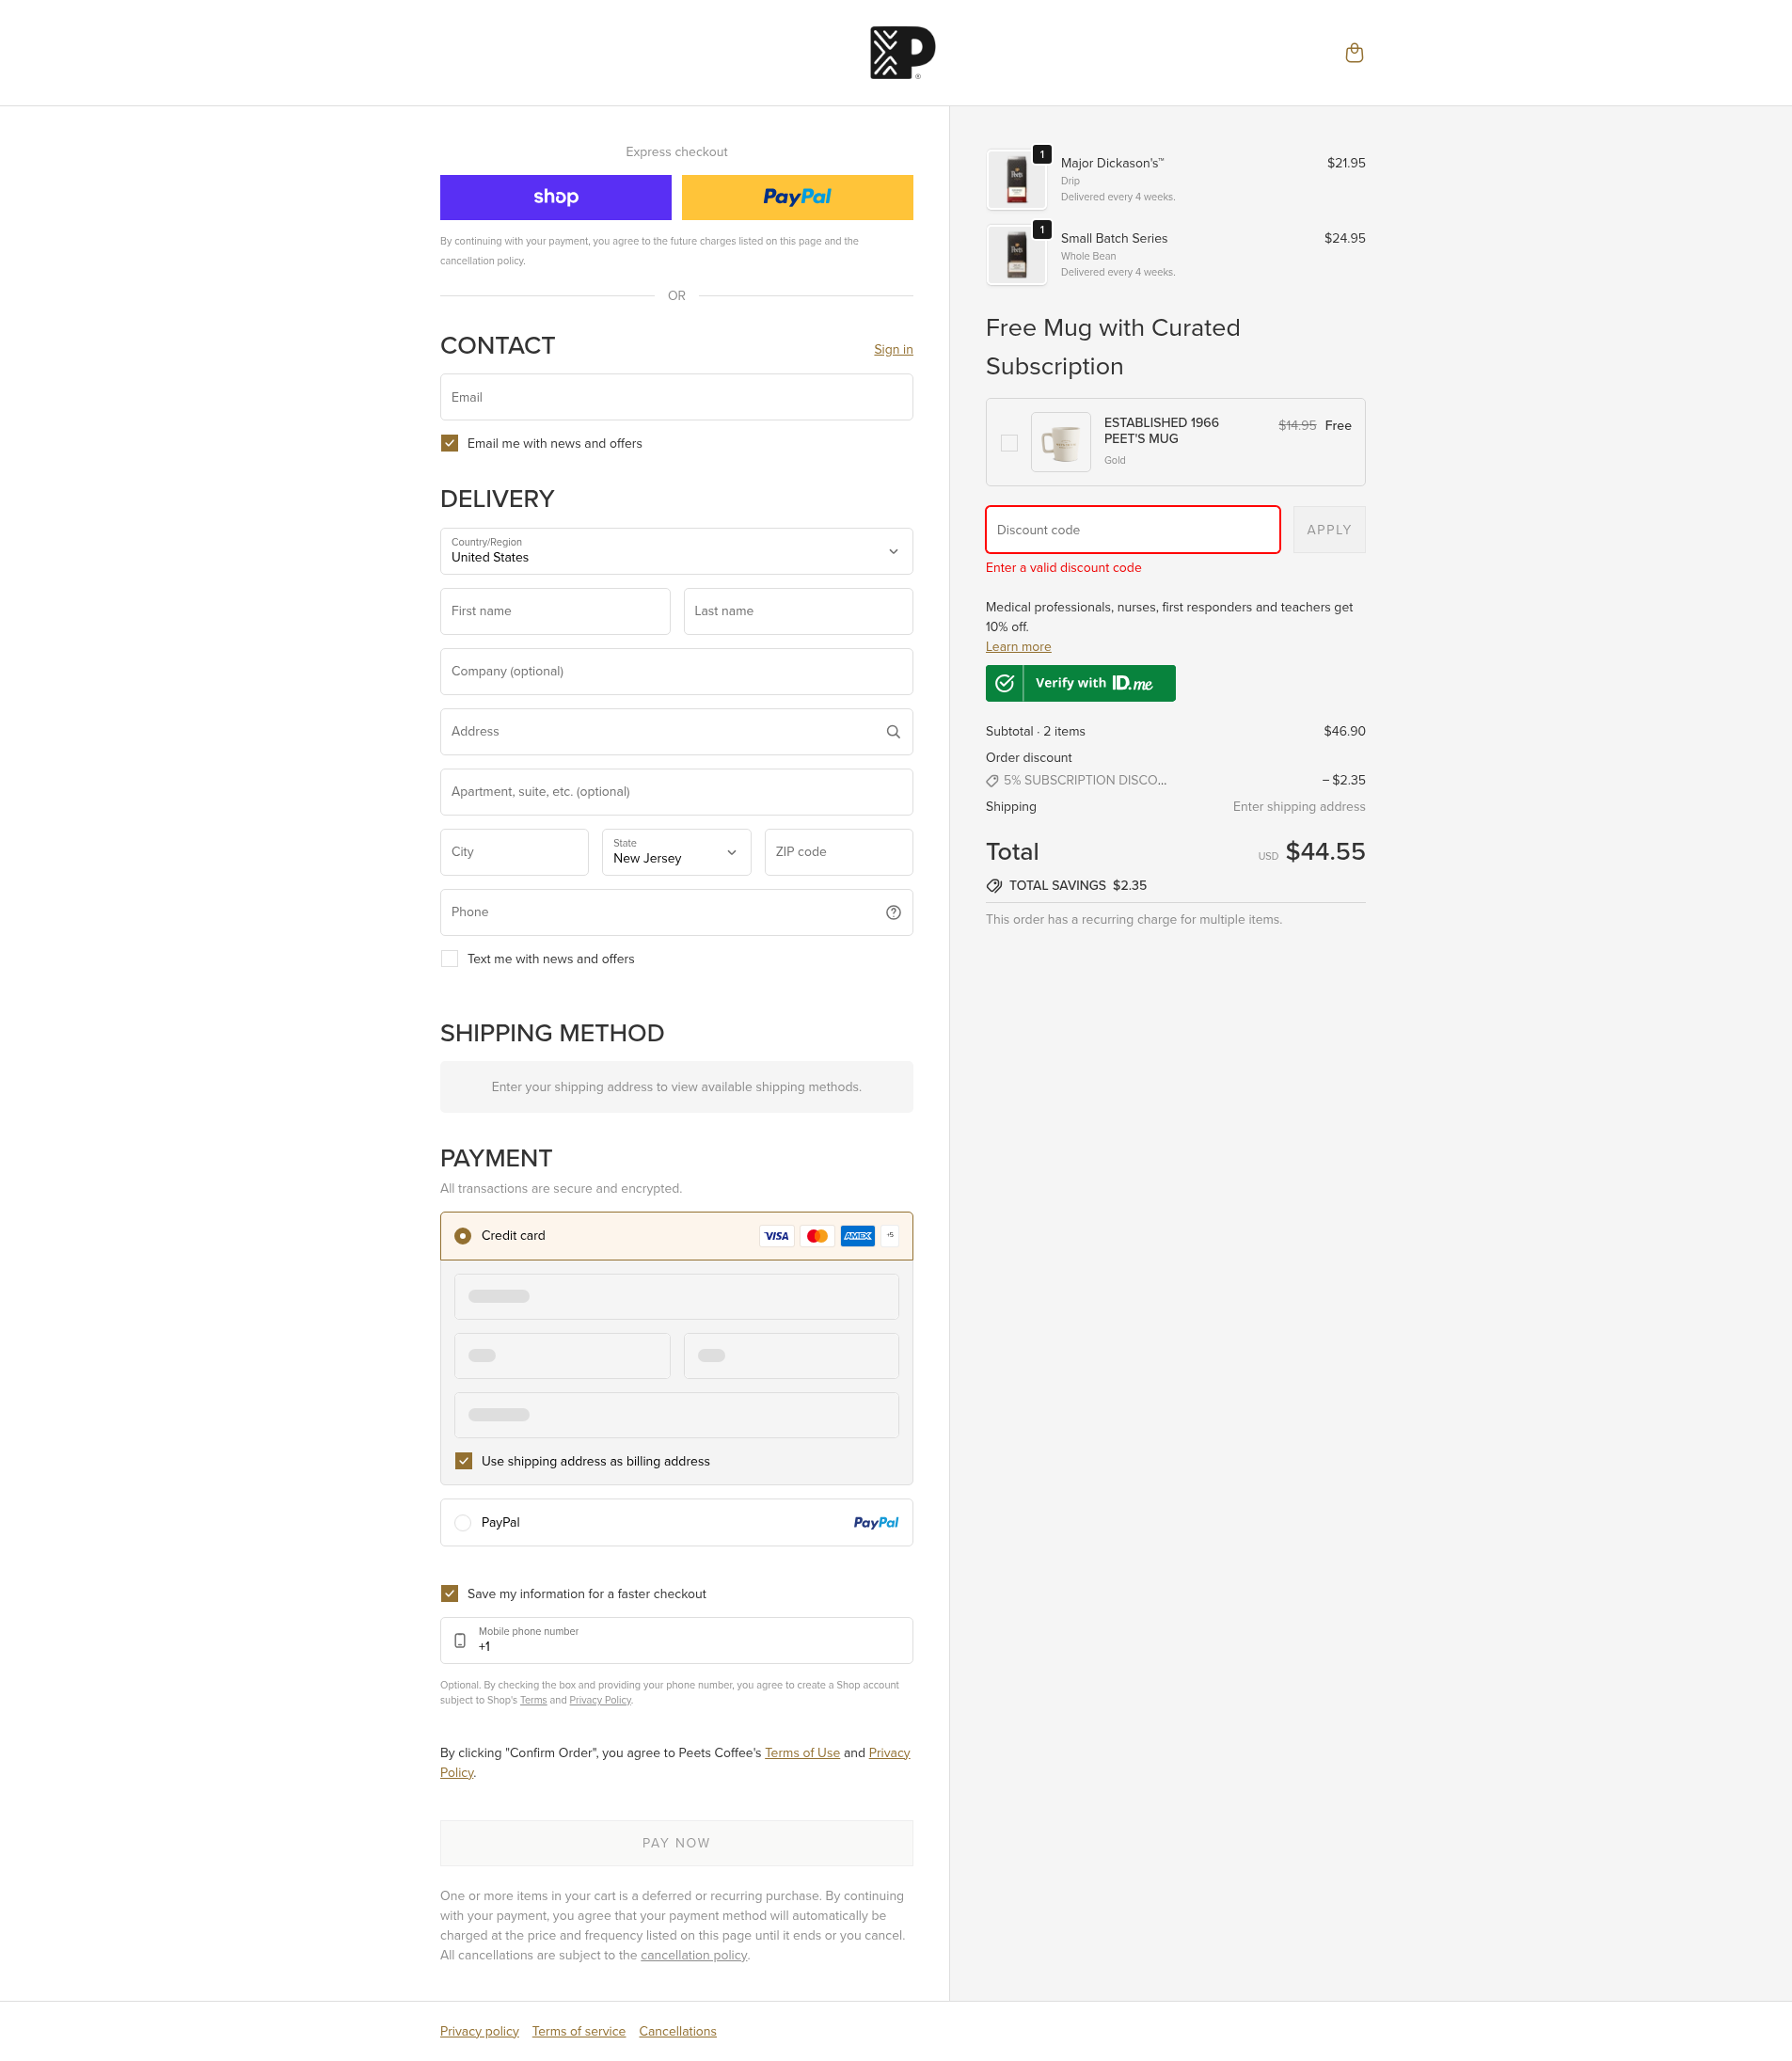Open the Sign in link
The image size is (1792, 2061).
point(893,349)
